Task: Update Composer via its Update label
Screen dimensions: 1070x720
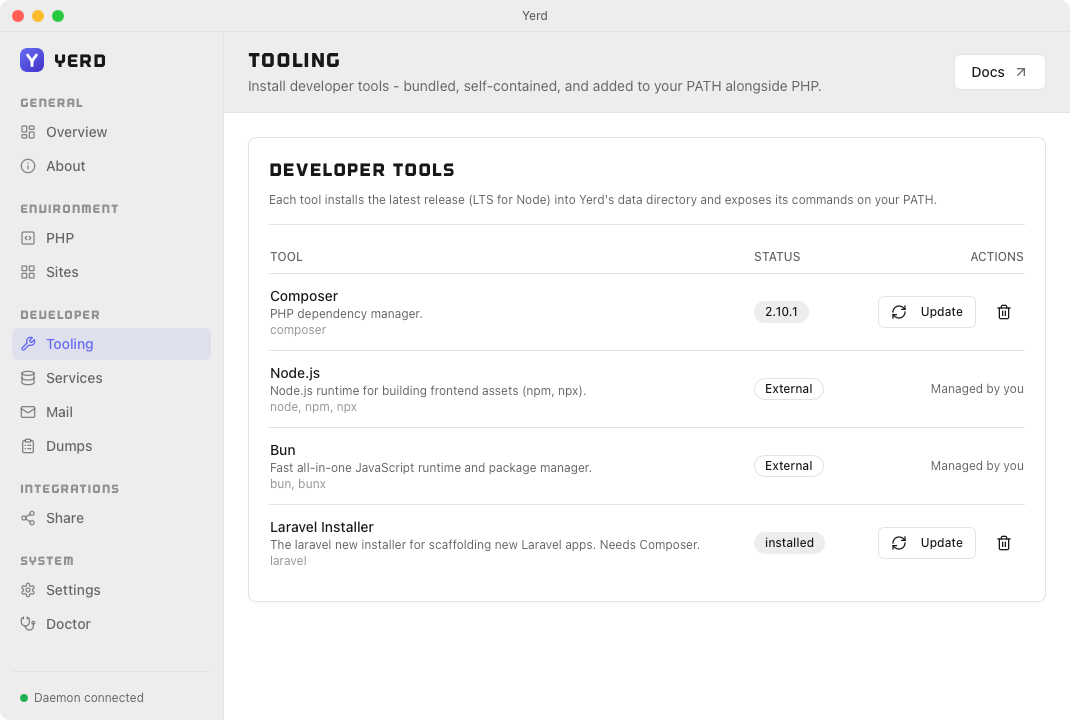Action: pos(941,312)
